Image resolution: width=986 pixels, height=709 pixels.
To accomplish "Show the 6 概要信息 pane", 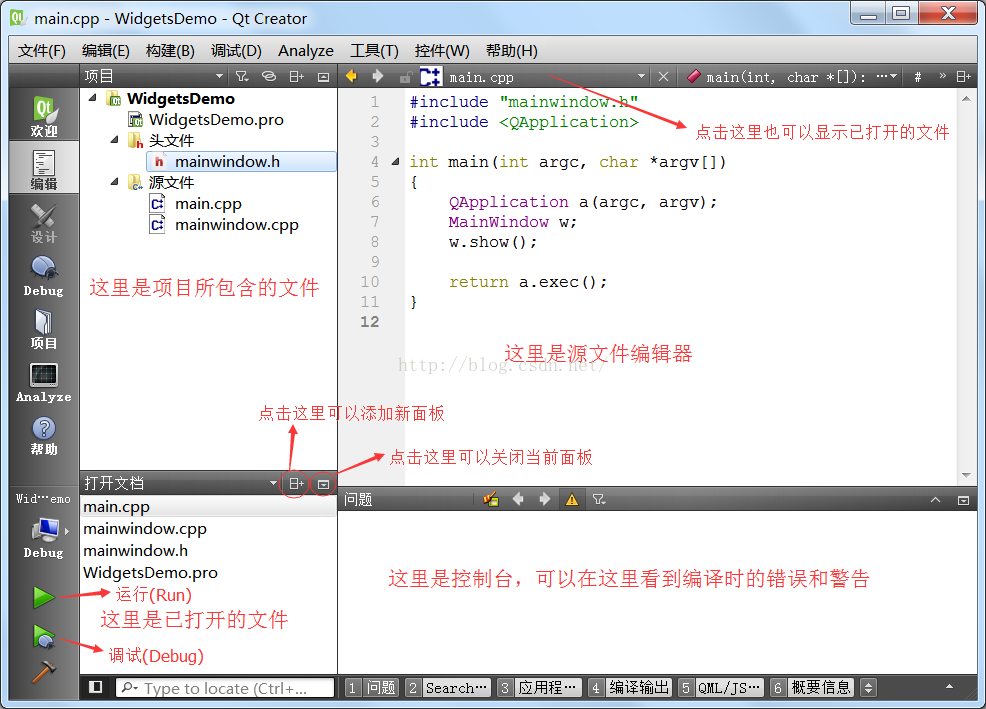I will pos(811,688).
